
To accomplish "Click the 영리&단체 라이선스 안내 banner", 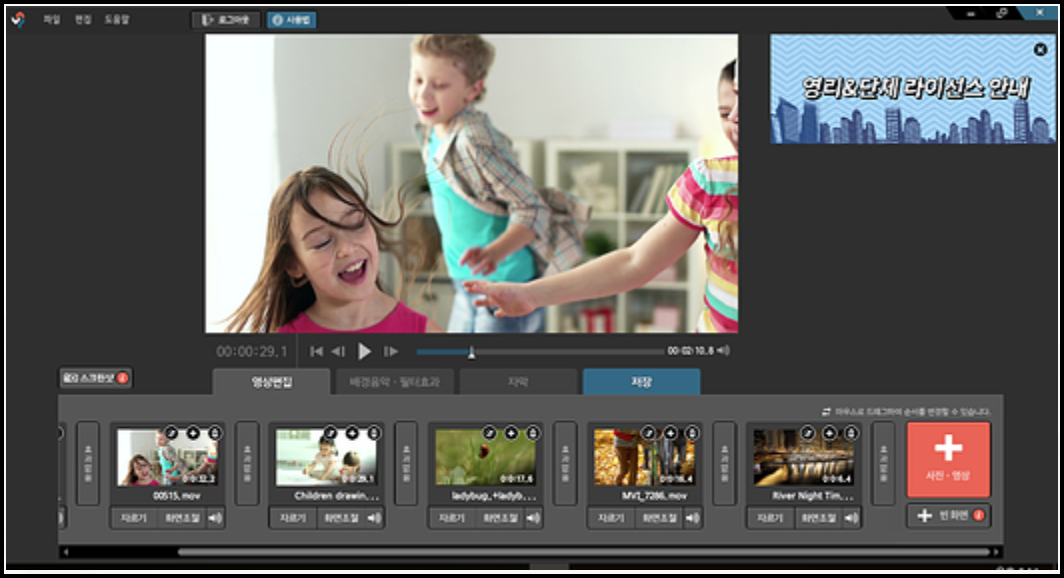I will click(x=913, y=89).
